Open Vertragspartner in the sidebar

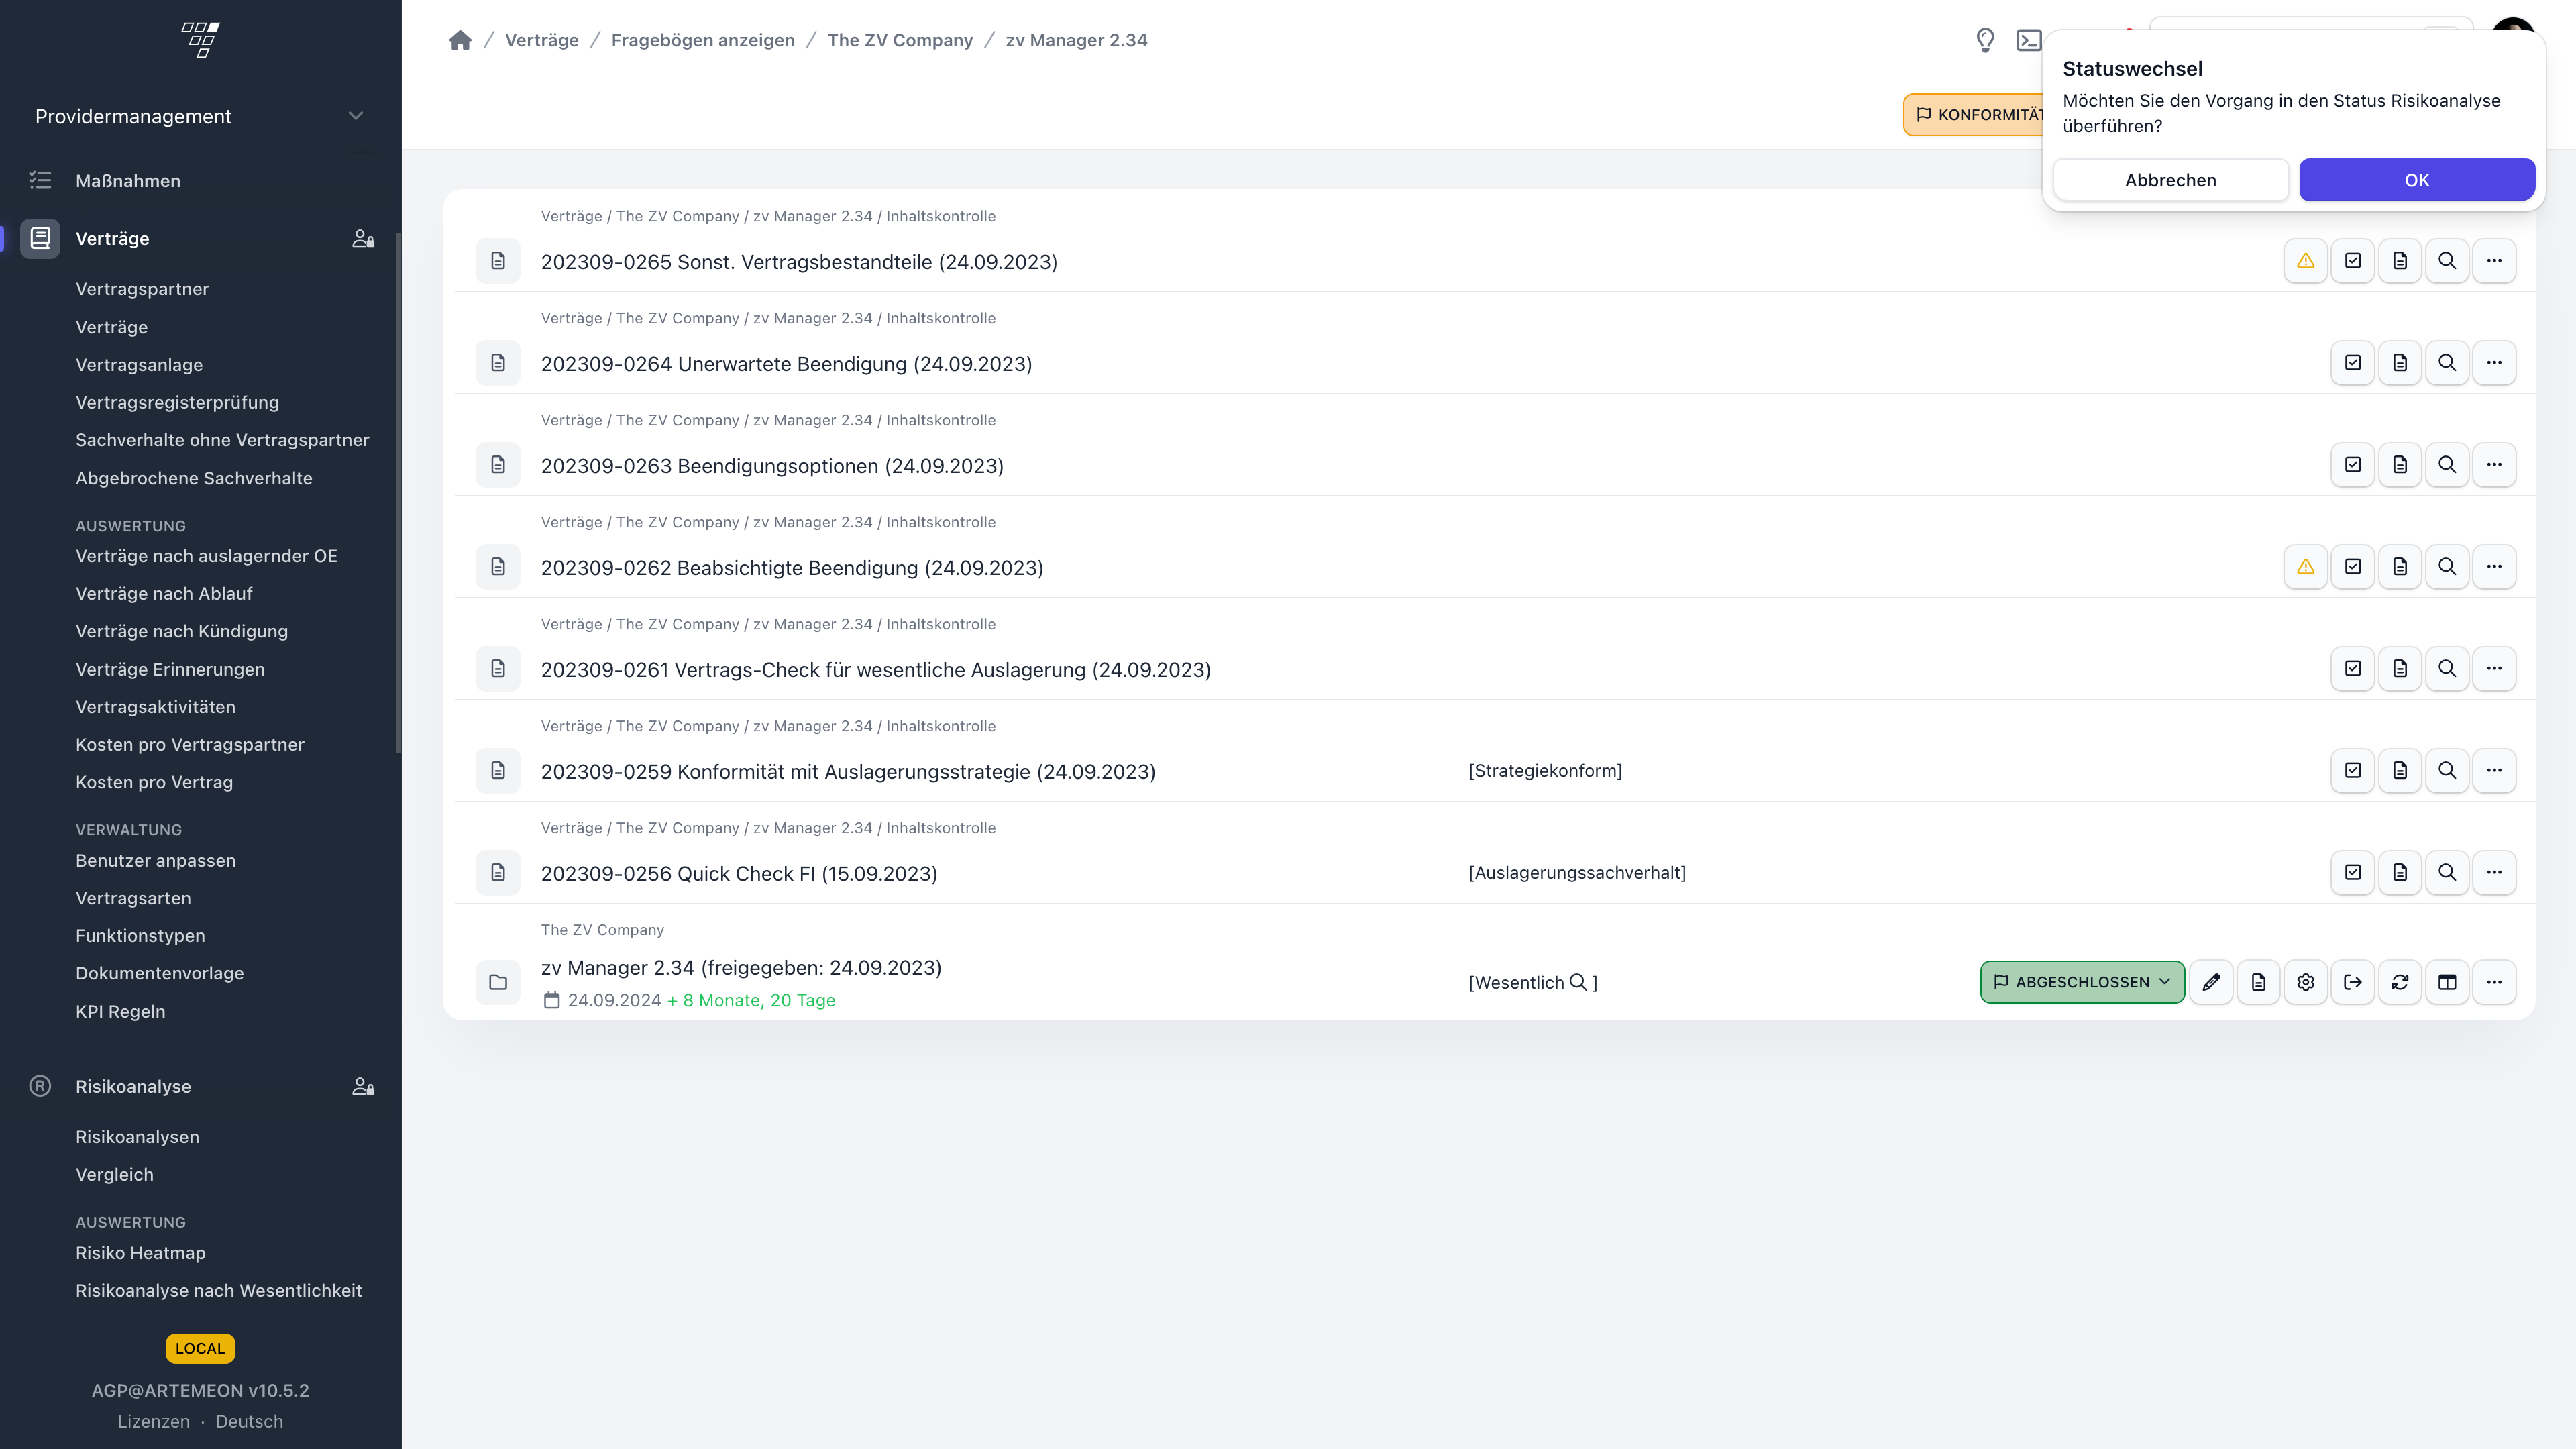click(x=142, y=289)
